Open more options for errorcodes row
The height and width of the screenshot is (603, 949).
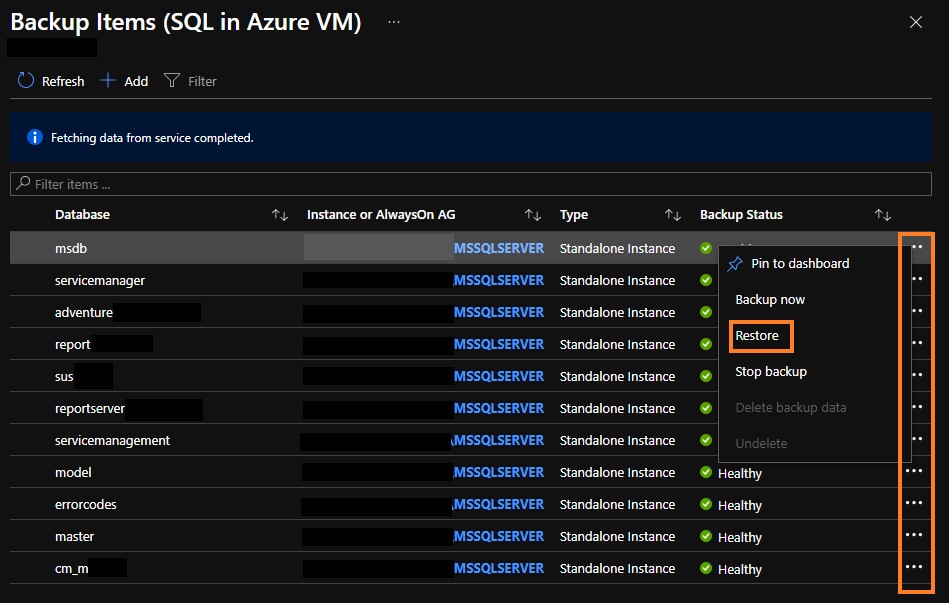pos(914,502)
